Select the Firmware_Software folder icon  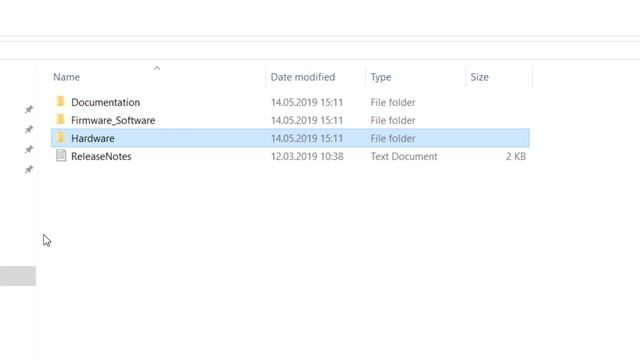[61, 119]
